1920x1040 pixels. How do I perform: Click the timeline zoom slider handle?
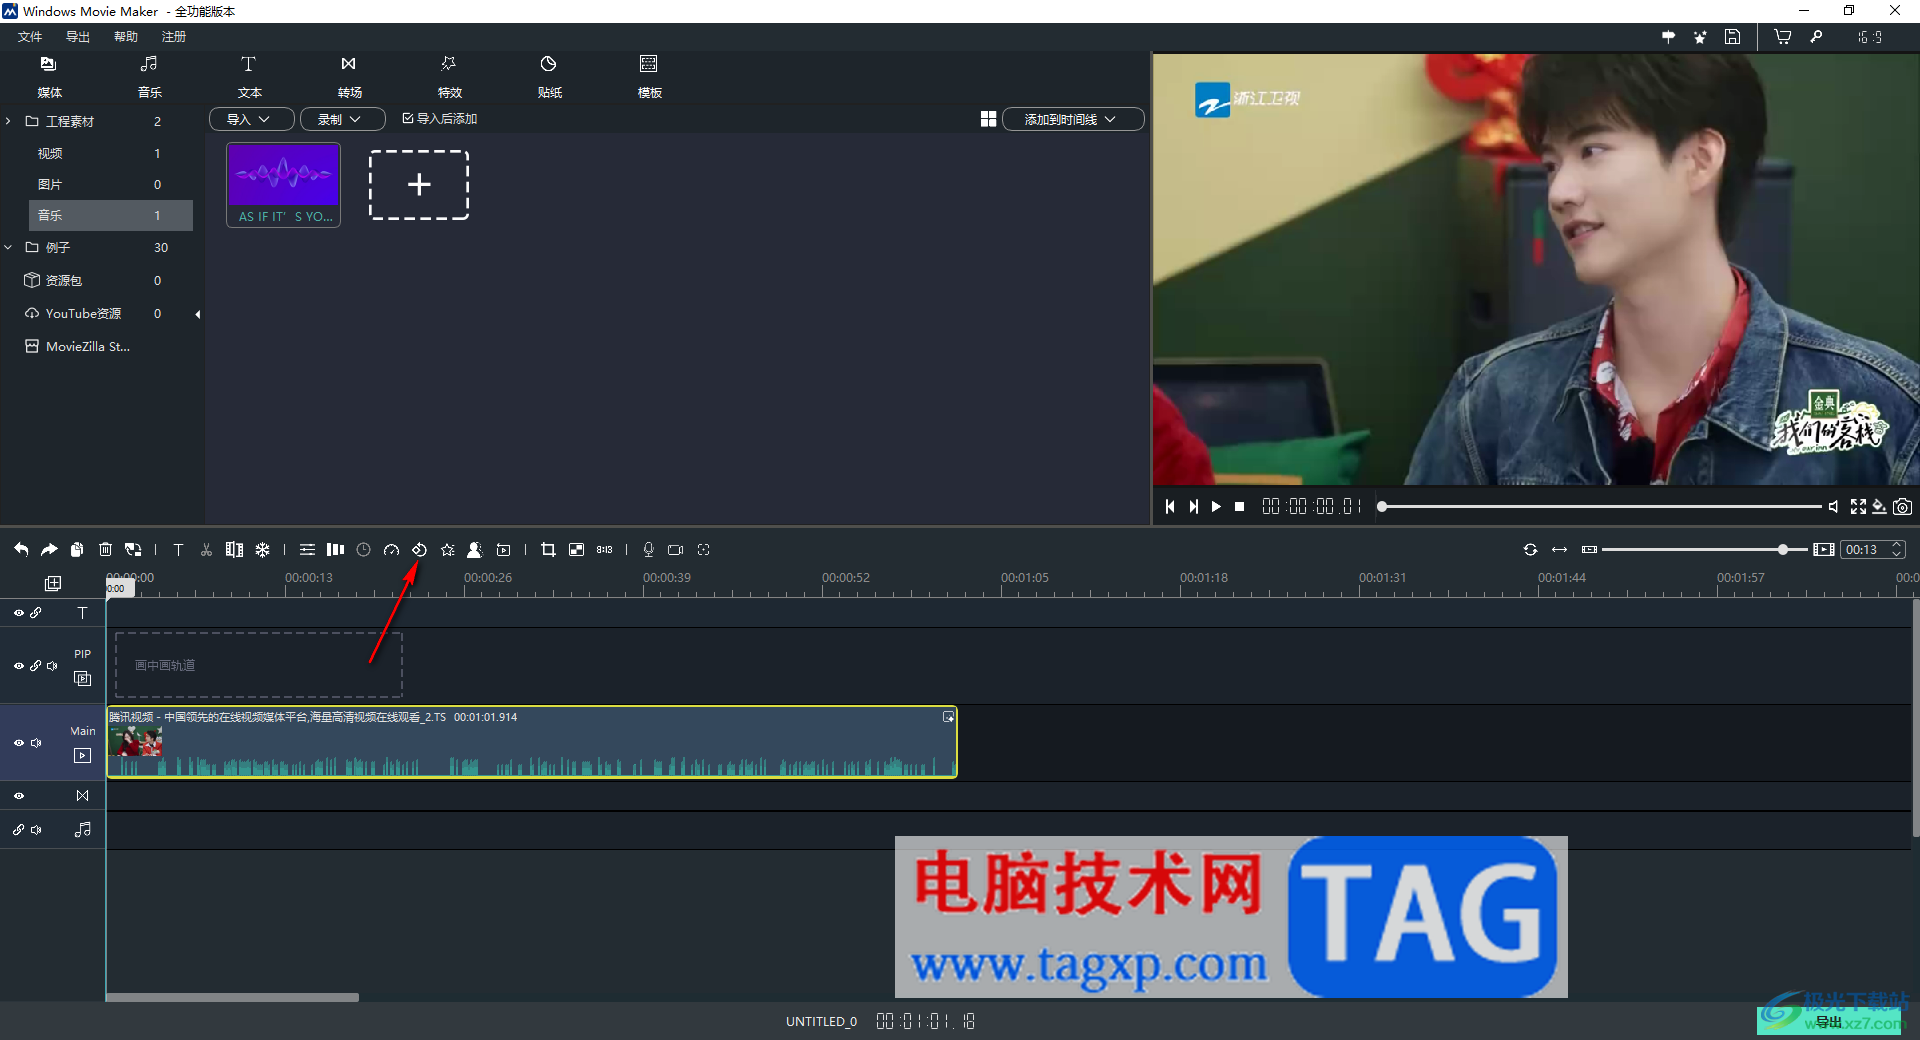click(1783, 549)
